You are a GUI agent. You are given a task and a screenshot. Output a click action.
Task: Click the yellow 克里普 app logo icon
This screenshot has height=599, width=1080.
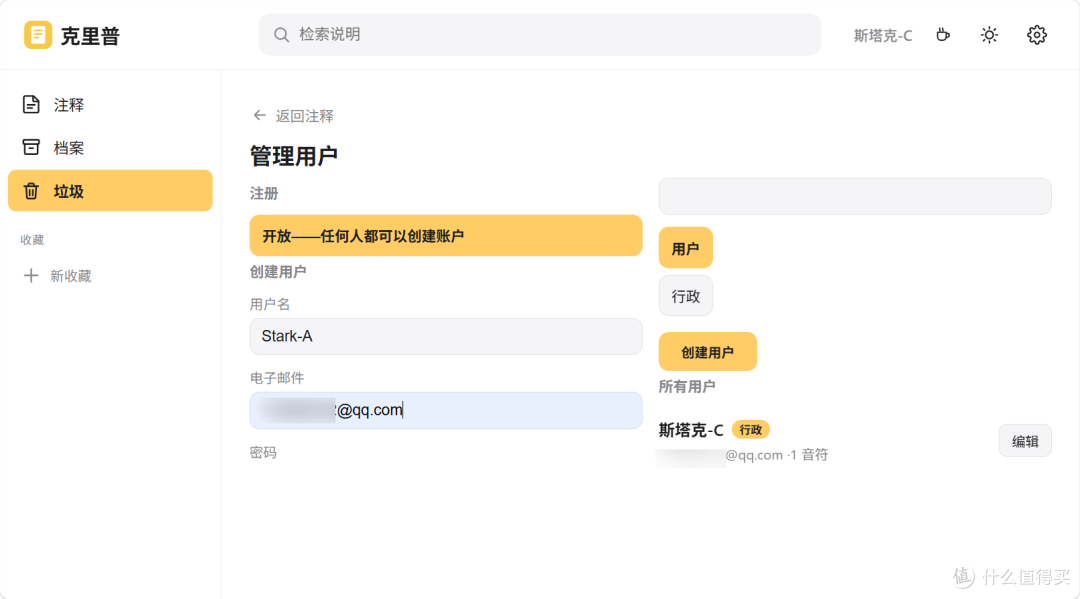[38, 34]
